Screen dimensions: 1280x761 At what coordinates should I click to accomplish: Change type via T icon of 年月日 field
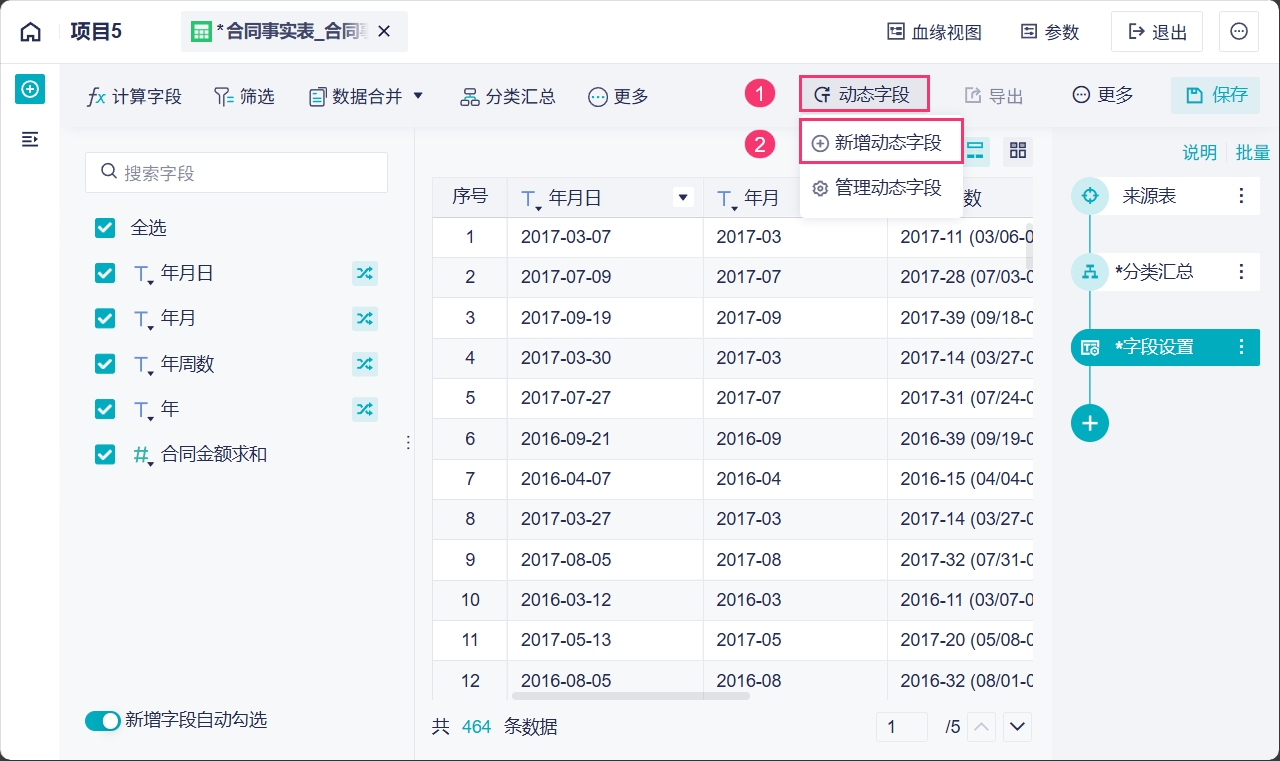(x=142, y=274)
